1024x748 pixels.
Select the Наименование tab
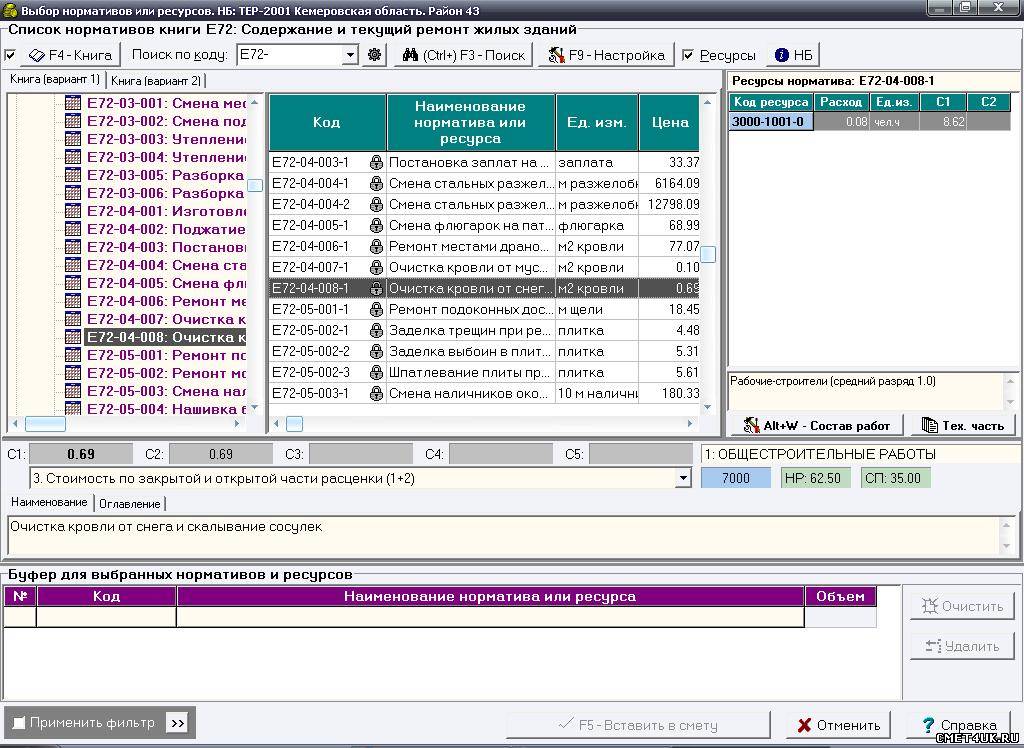click(x=49, y=502)
